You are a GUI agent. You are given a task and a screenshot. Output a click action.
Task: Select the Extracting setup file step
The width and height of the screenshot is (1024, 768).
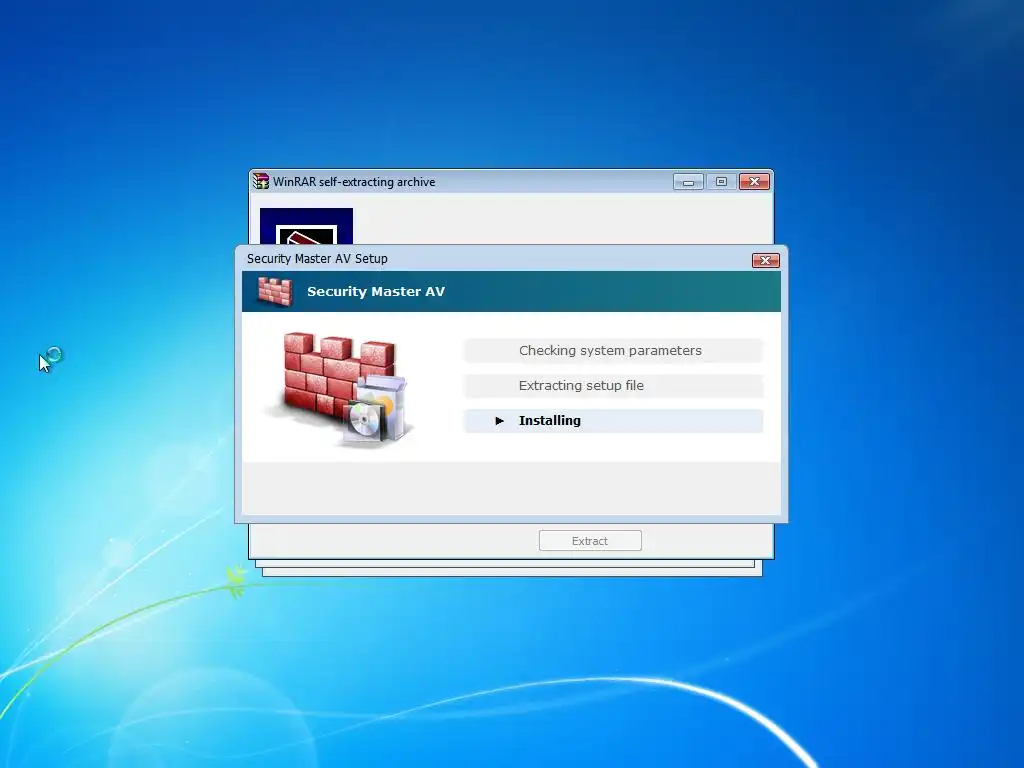click(613, 385)
